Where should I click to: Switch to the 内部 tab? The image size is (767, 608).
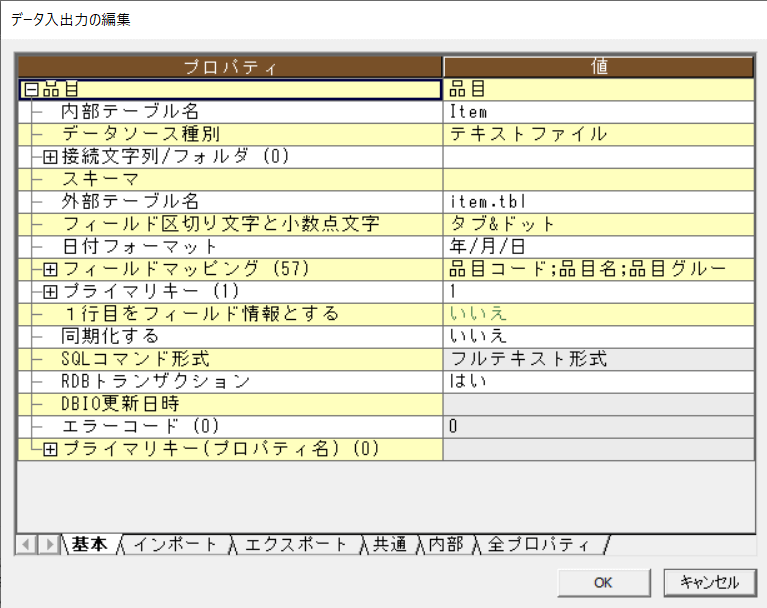(446, 544)
